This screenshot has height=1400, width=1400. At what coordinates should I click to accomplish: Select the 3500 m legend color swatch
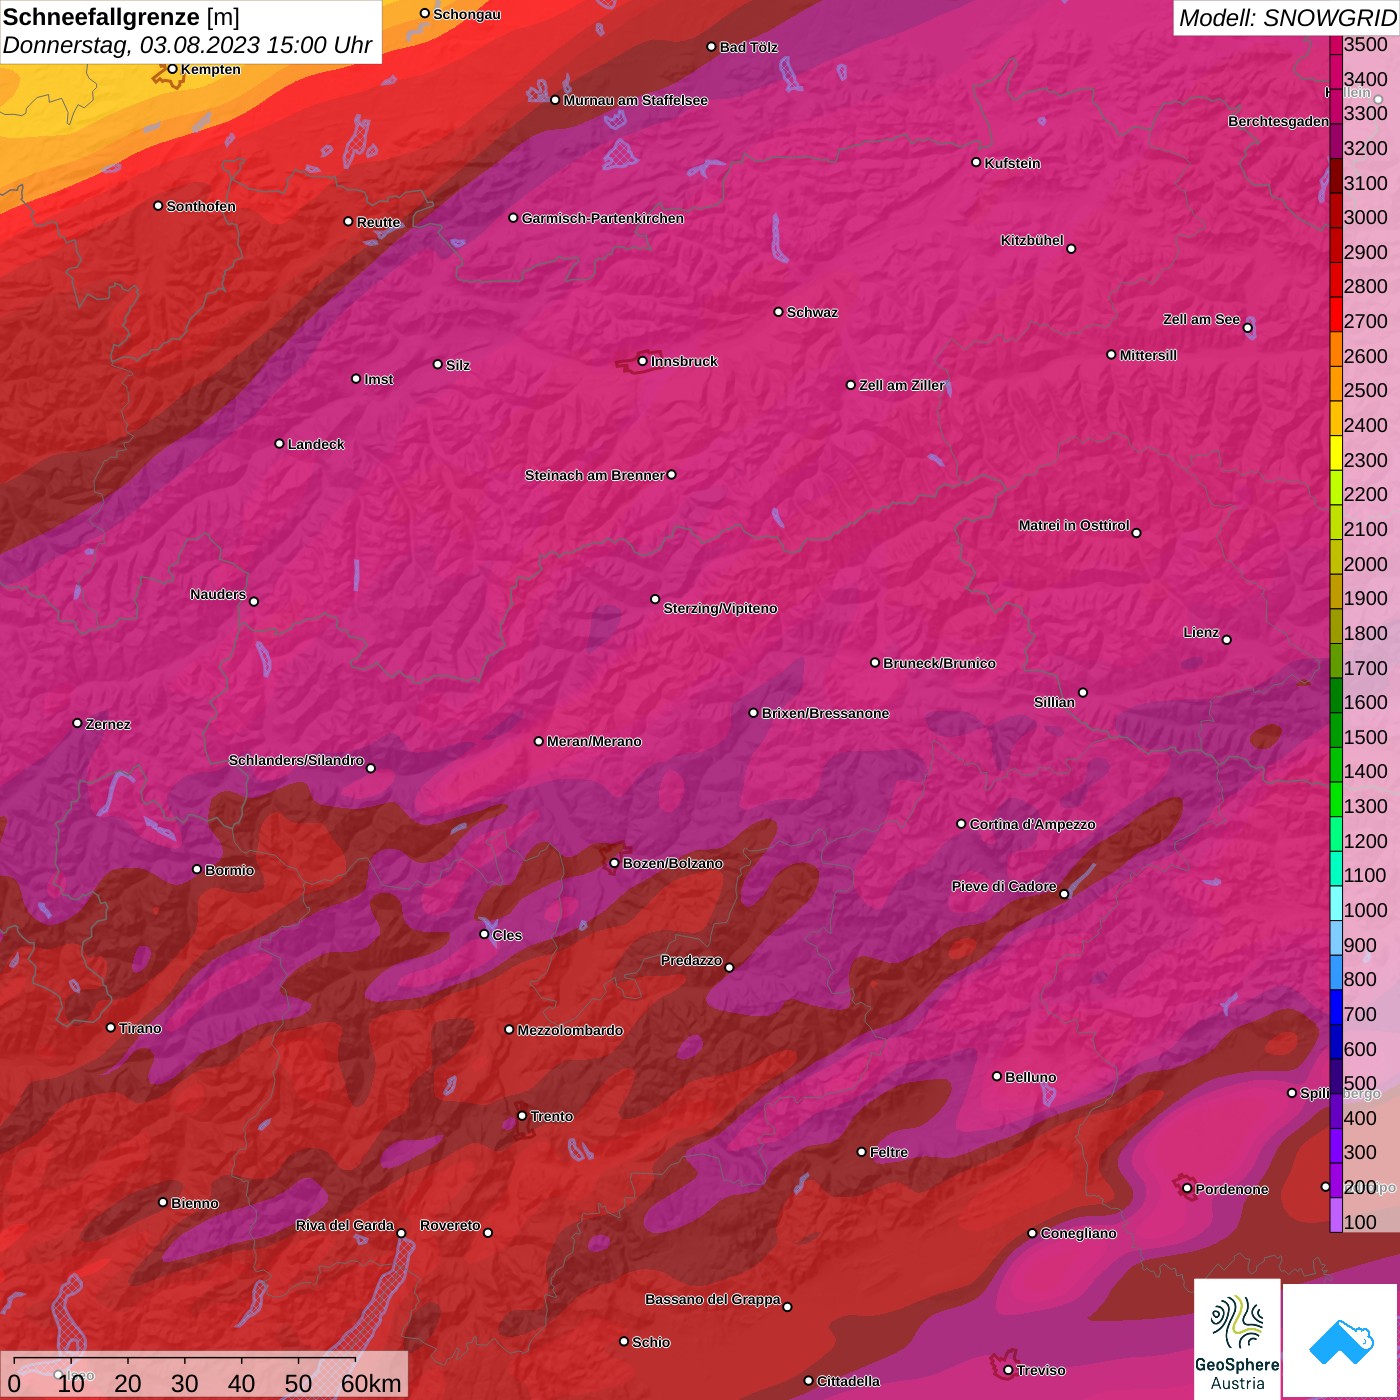tap(1336, 45)
